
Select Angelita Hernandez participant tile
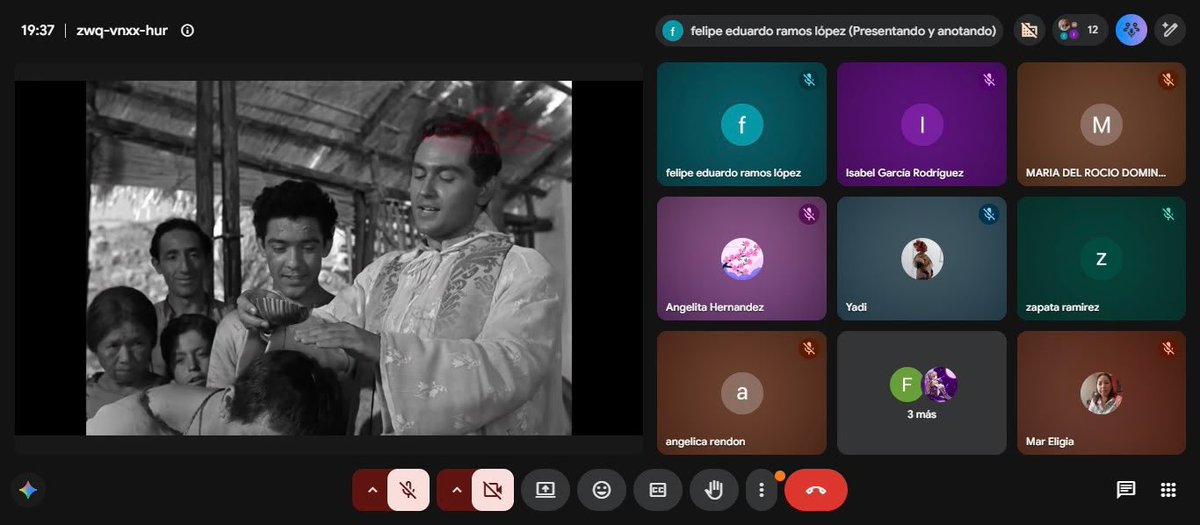pyautogui.click(x=742, y=259)
